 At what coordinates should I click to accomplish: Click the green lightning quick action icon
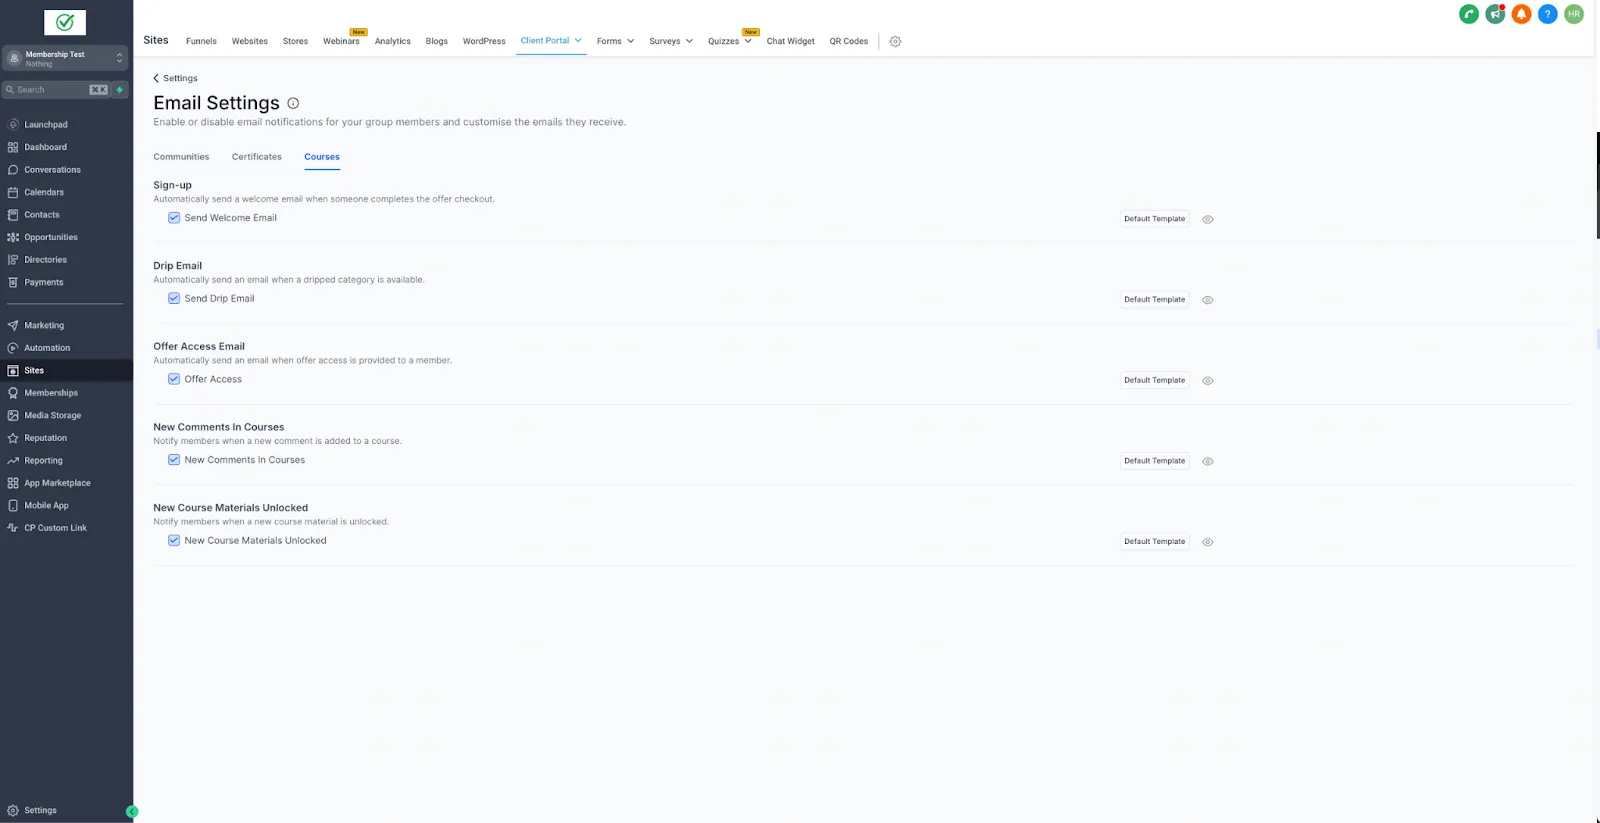click(x=120, y=90)
